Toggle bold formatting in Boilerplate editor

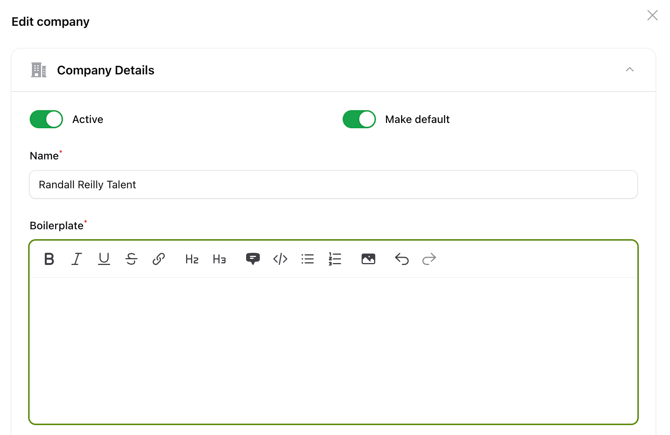tap(49, 259)
